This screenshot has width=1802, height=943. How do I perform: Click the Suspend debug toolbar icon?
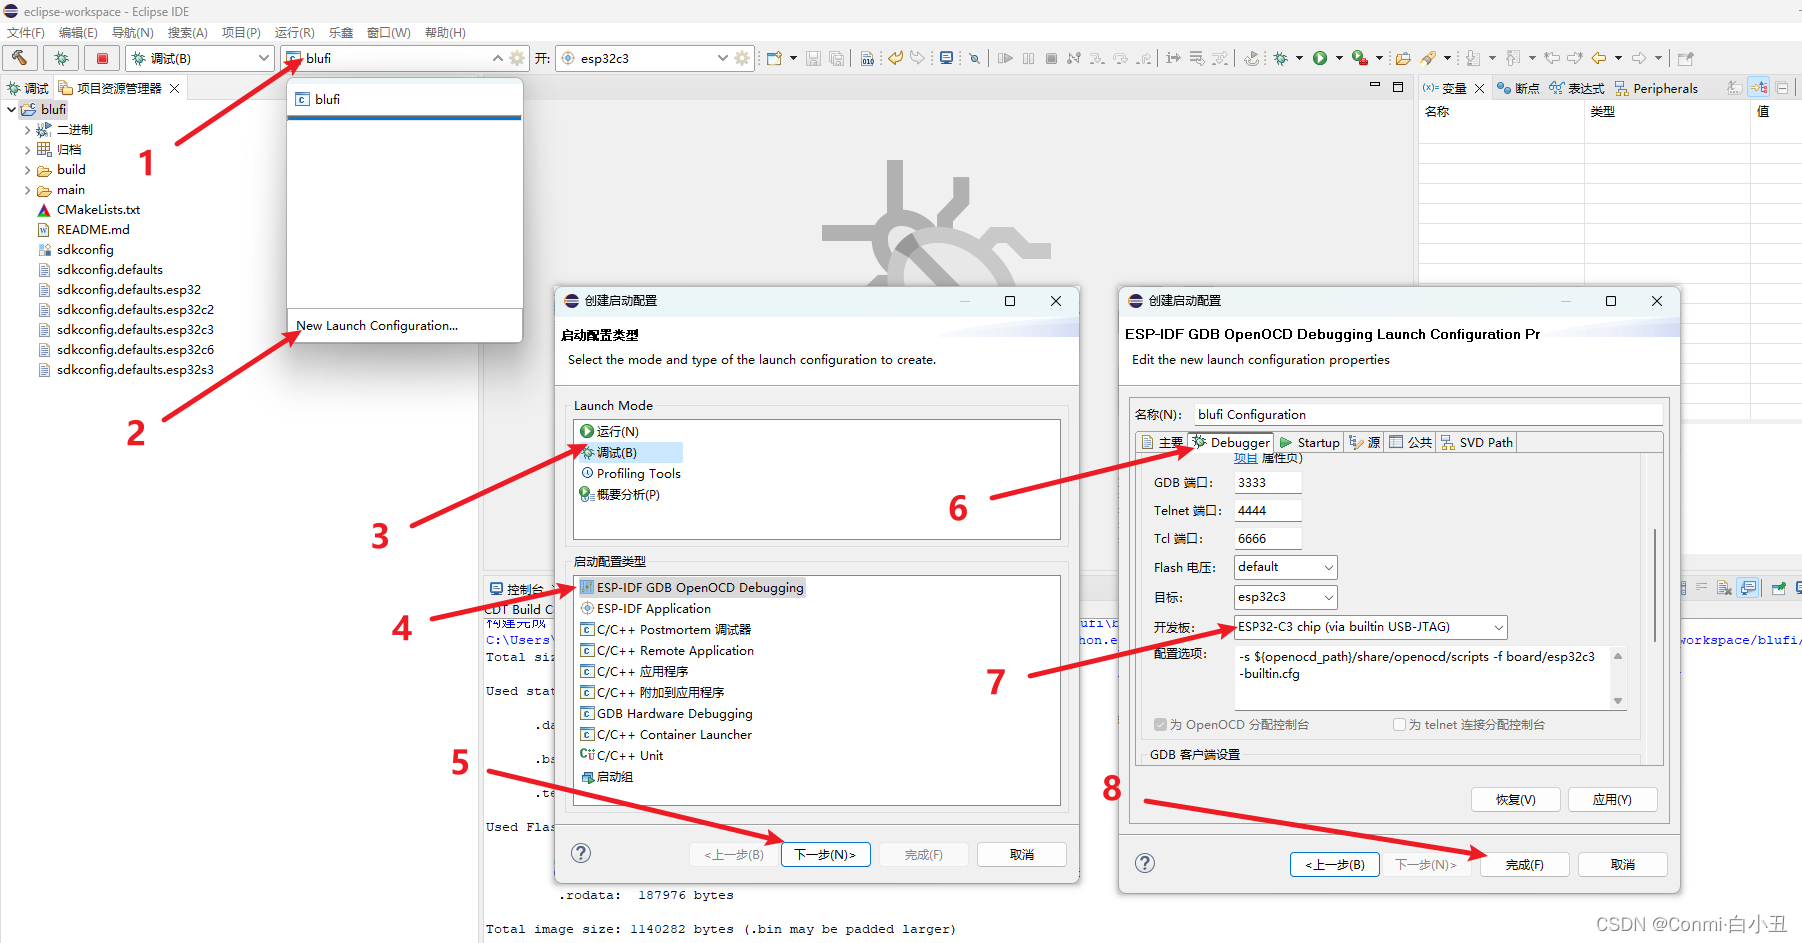click(1028, 58)
